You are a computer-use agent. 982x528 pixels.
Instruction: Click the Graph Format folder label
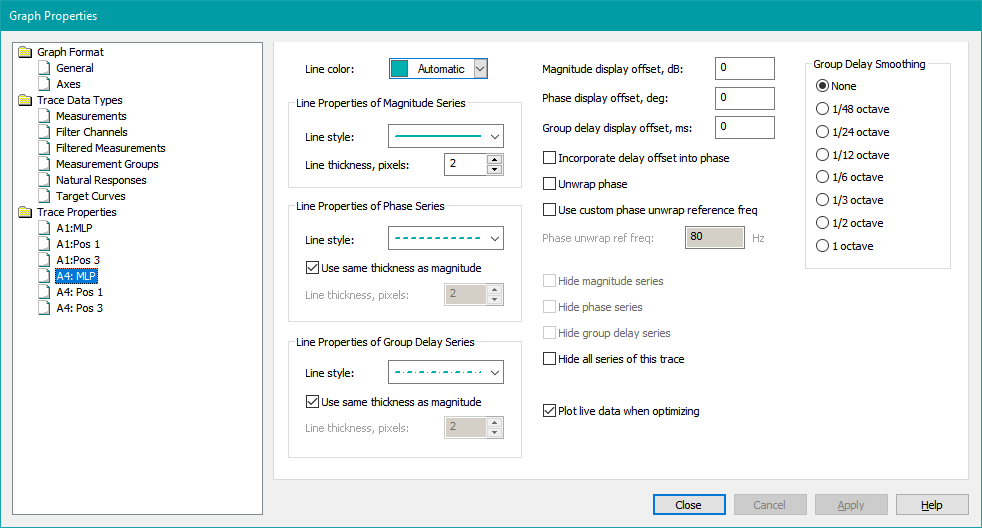70,52
